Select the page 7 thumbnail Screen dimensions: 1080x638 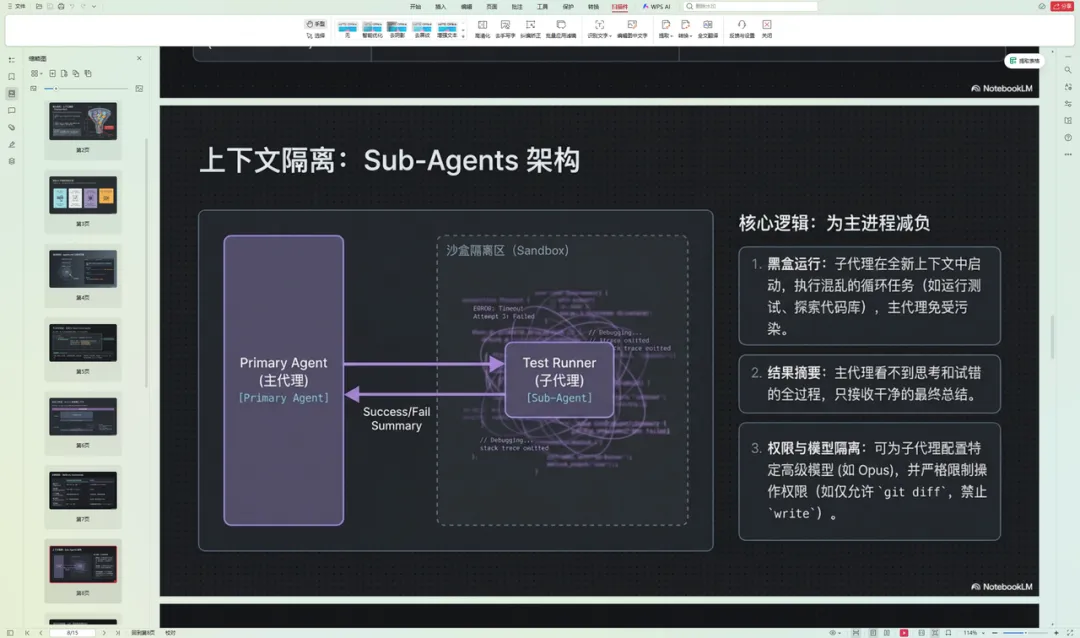pos(83,491)
